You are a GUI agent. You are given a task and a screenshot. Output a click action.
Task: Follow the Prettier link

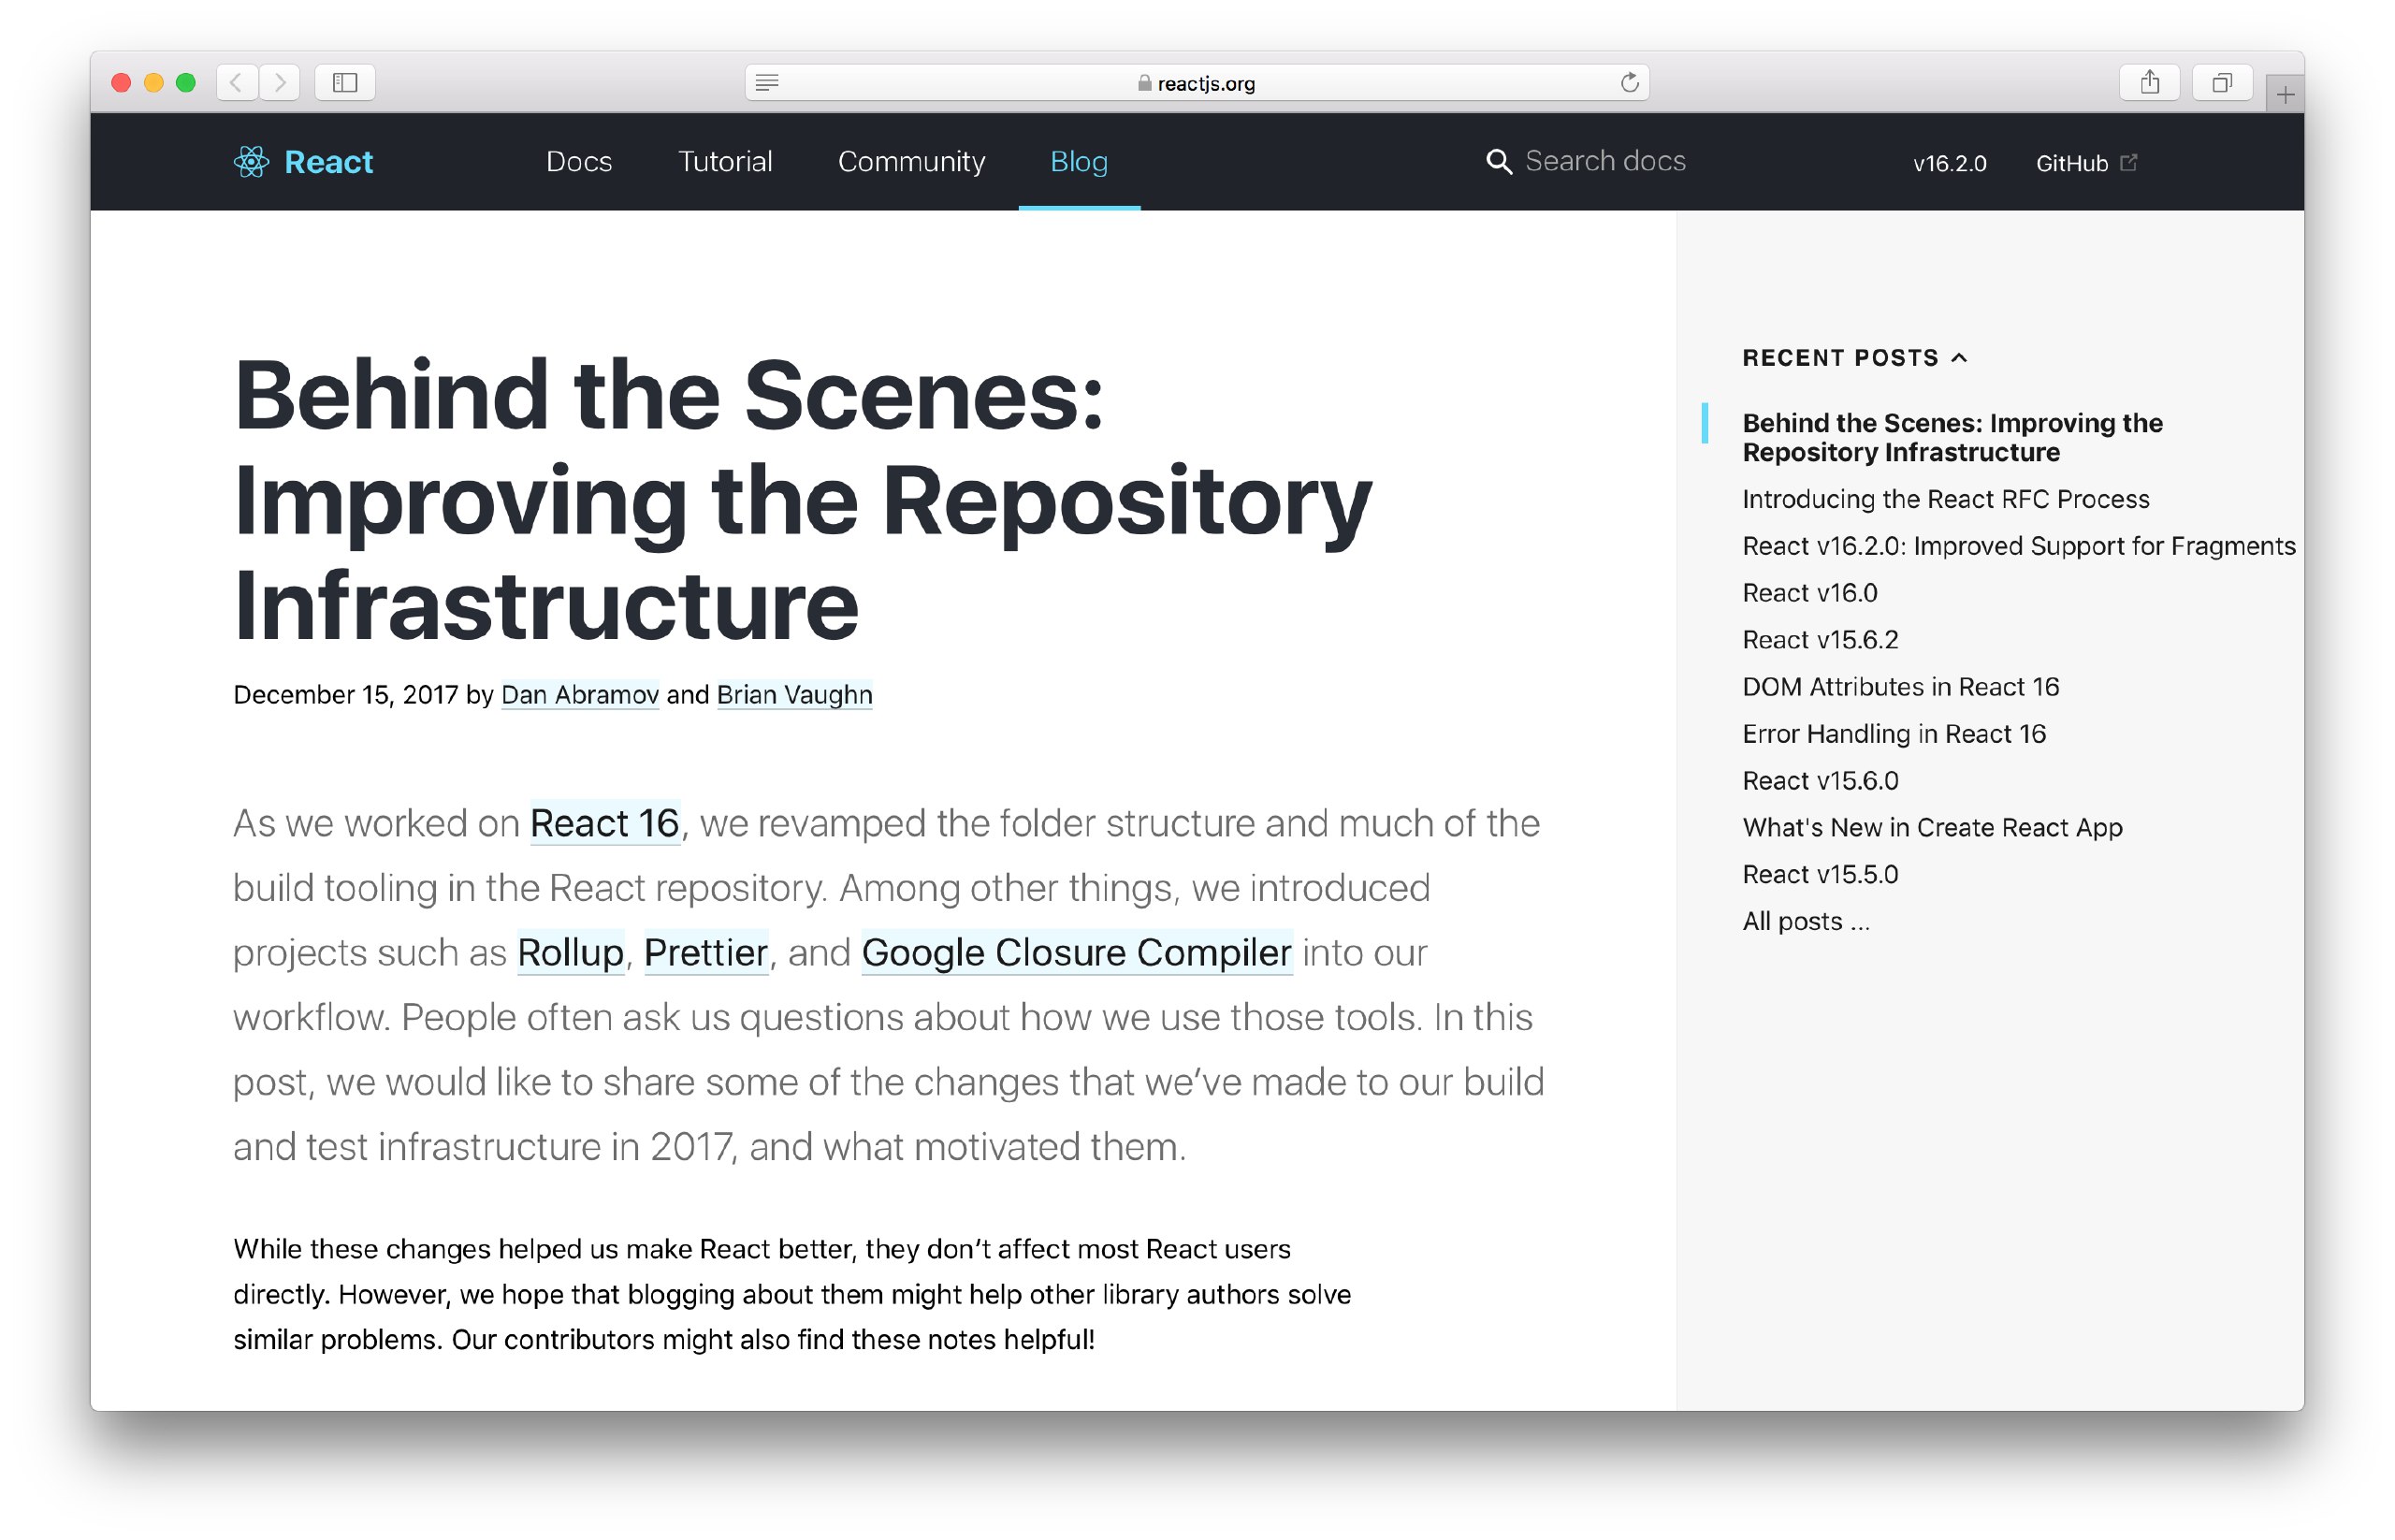[705, 952]
